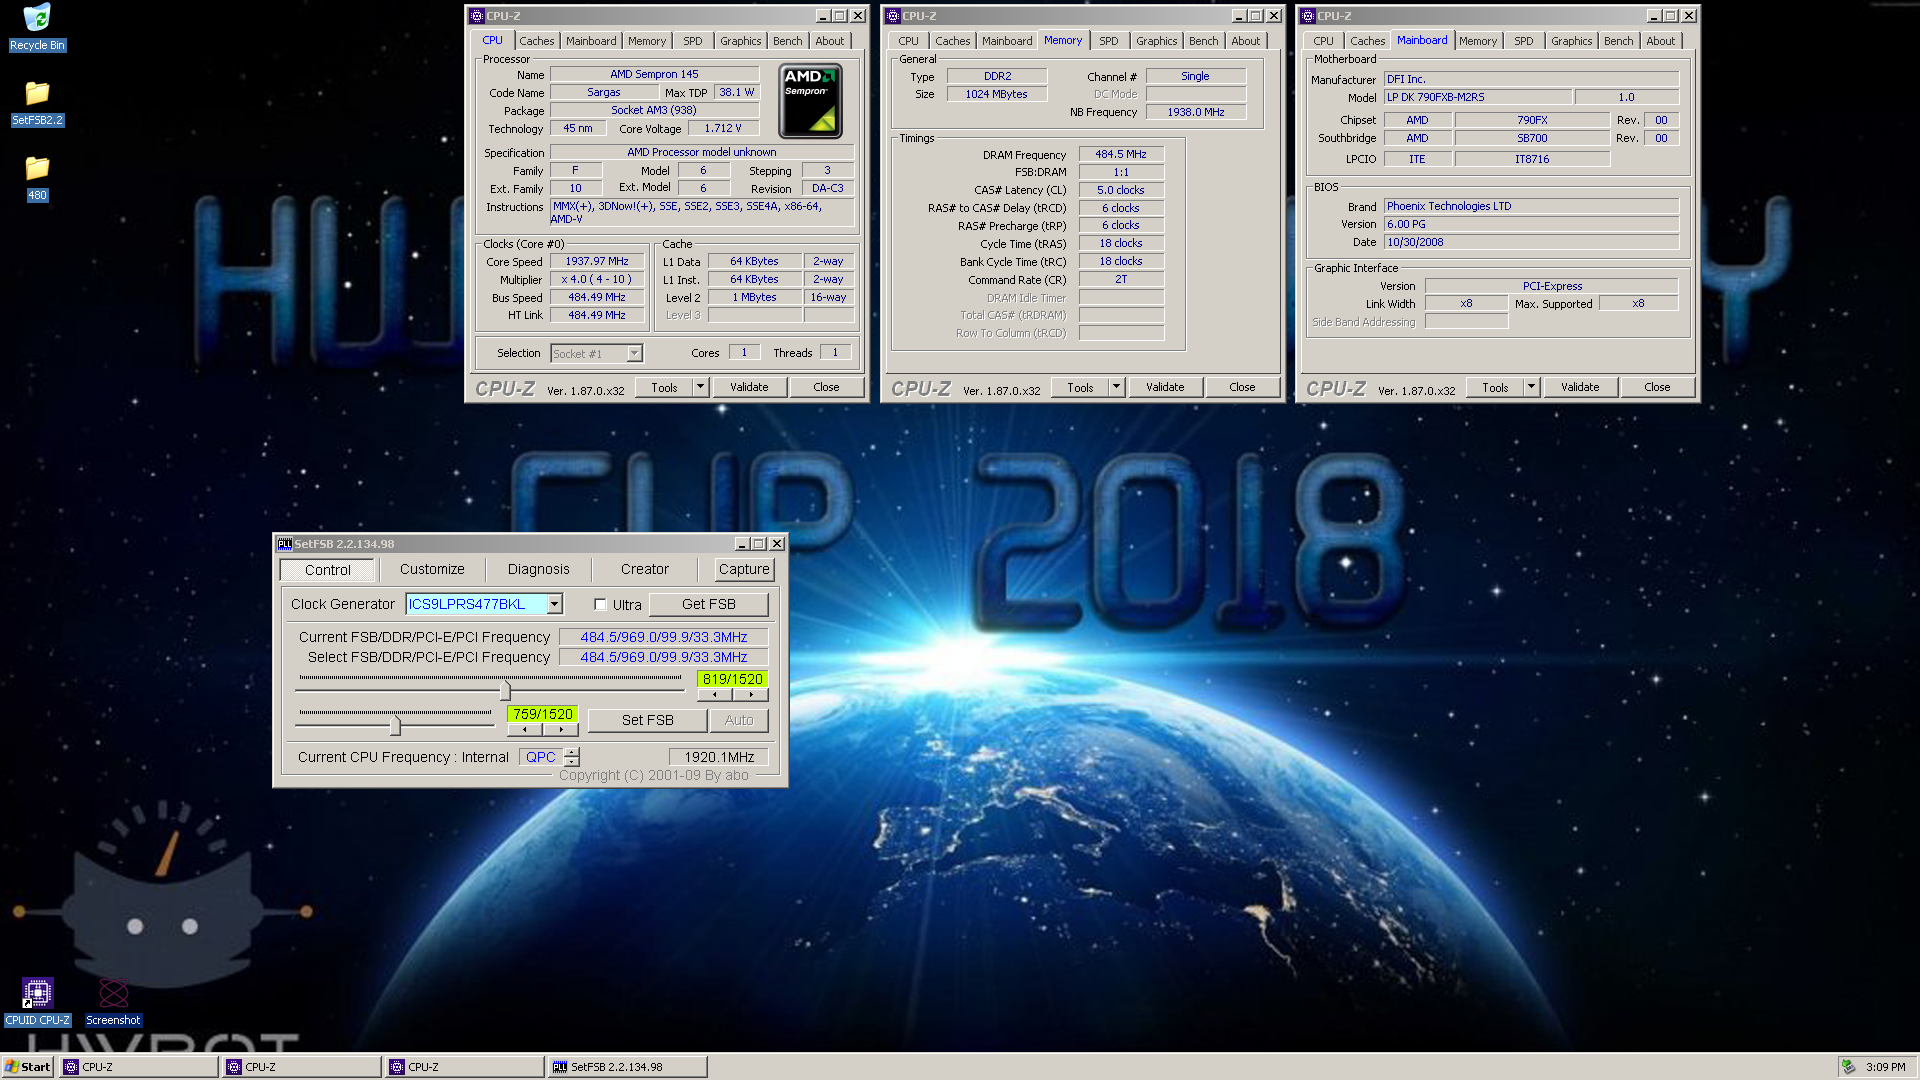Click the 1920.1MHz CPU frequency readout

[x=719, y=757]
